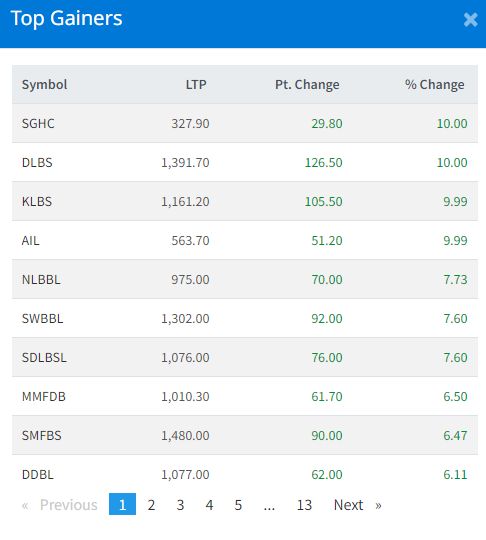Open the NLBBL stock symbol

(x=41, y=279)
